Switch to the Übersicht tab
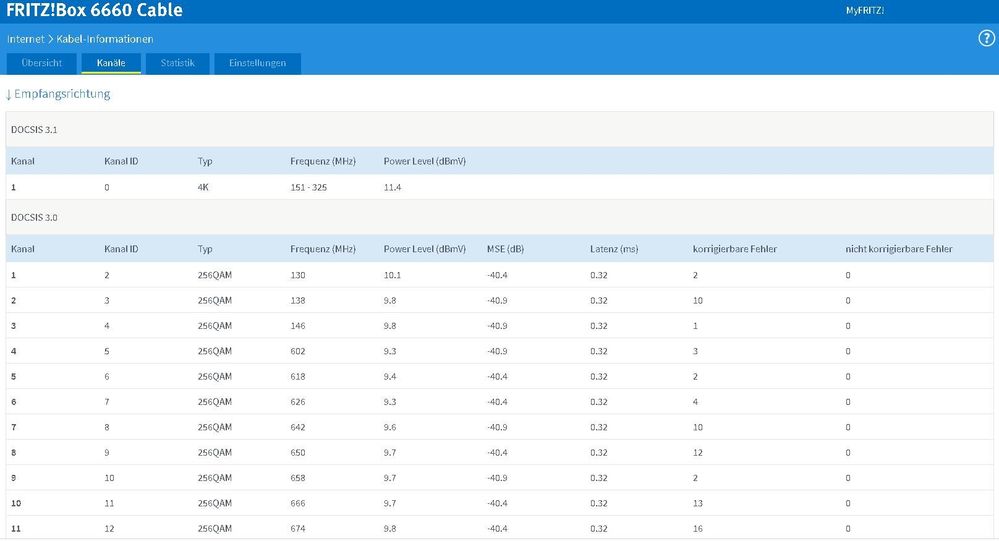 [x=42, y=63]
